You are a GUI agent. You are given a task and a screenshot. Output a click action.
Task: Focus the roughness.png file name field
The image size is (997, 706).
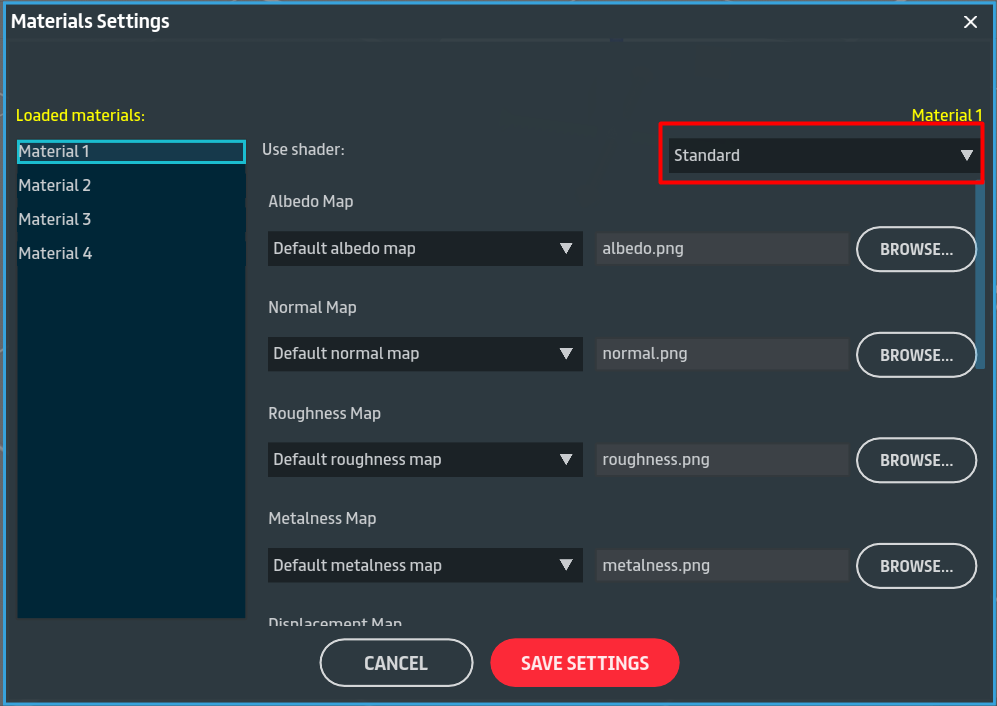(x=722, y=460)
